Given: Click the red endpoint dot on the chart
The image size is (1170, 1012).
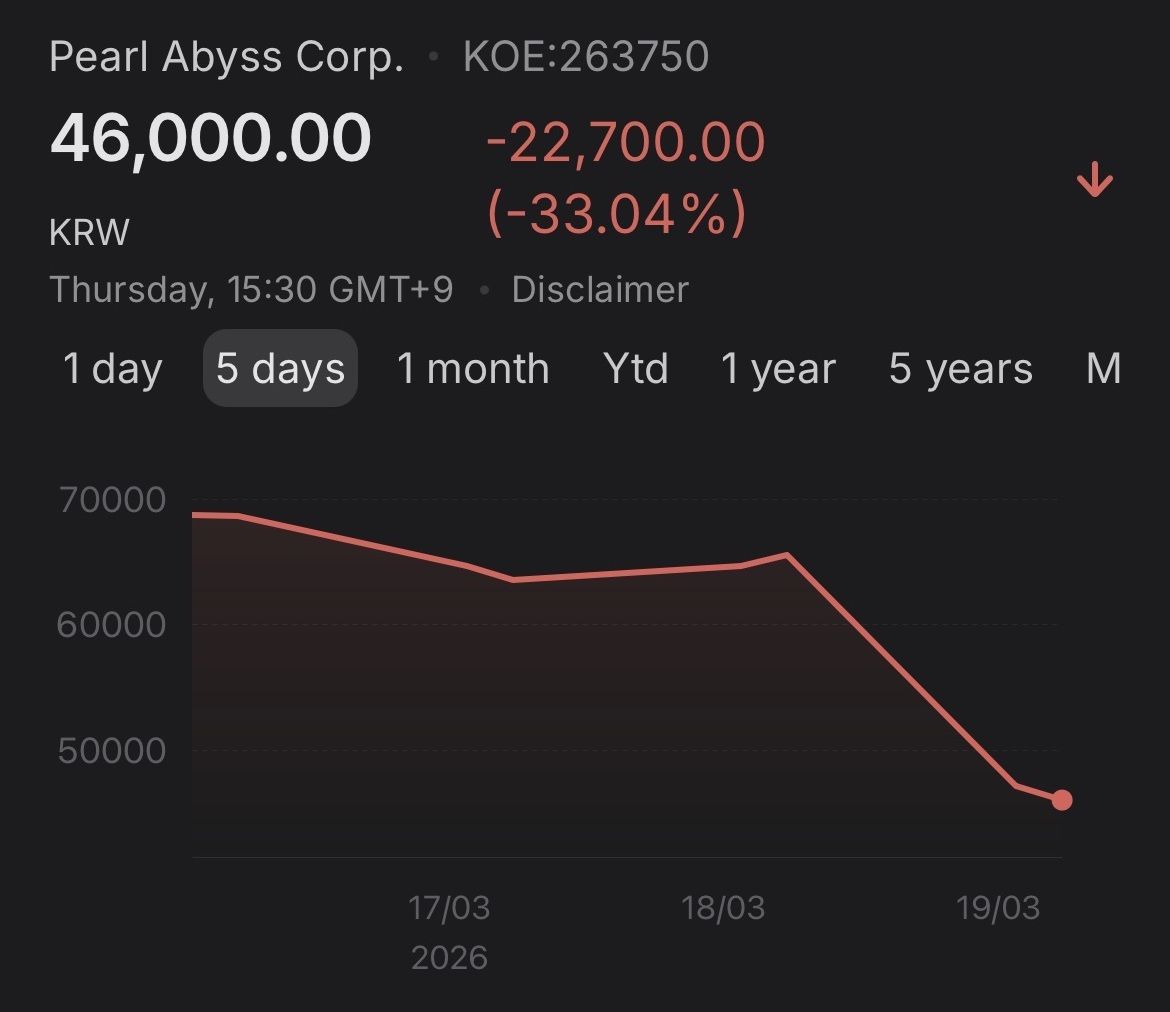Looking at the screenshot, I should [1062, 800].
